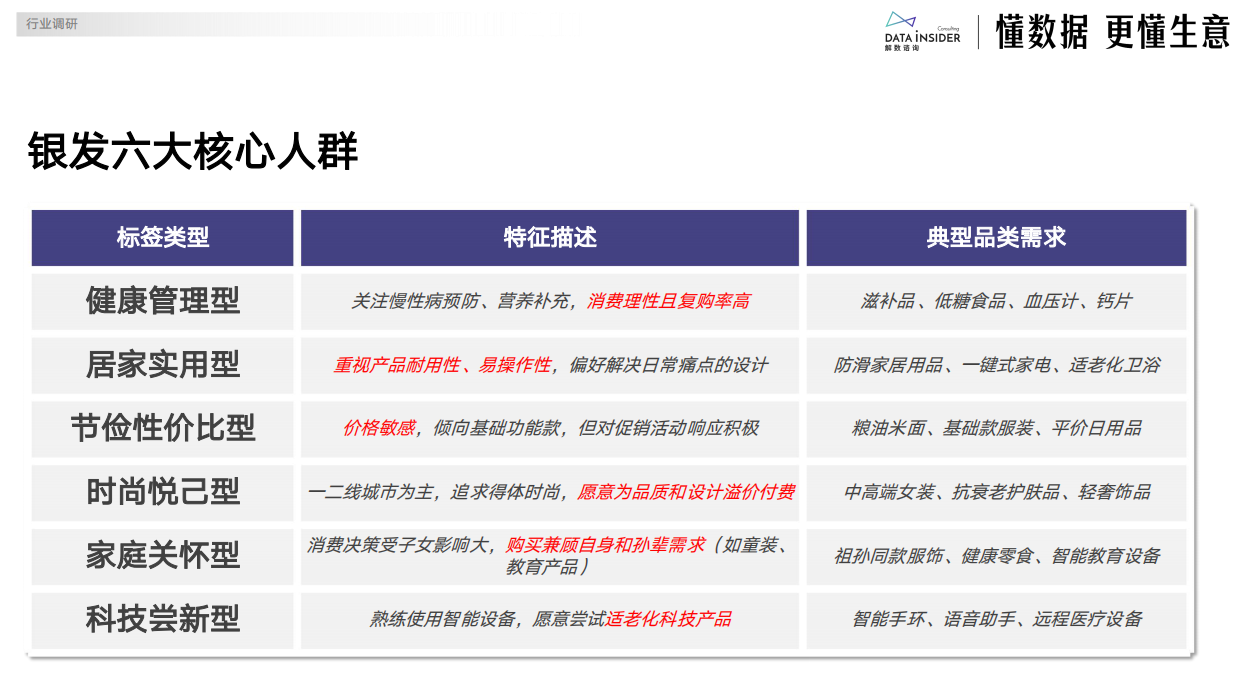Select the 家庭关怀型 label cell

[x=162, y=556]
